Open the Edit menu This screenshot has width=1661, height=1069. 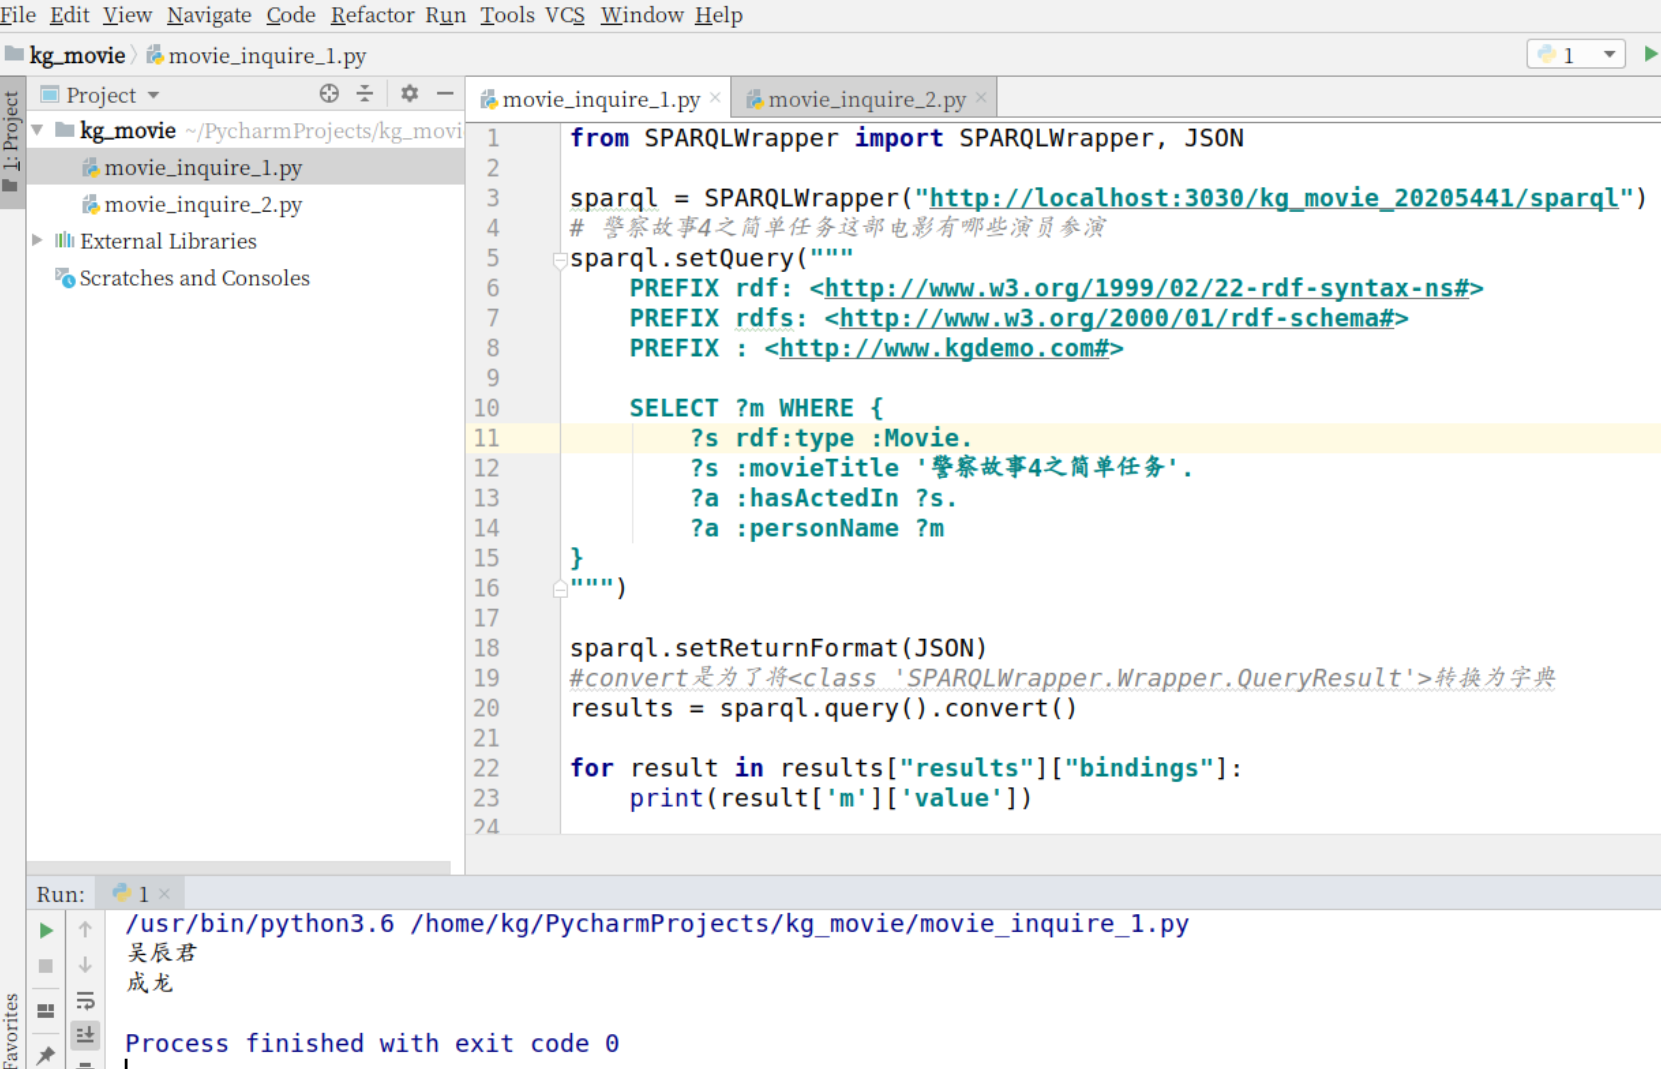[x=70, y=15]
